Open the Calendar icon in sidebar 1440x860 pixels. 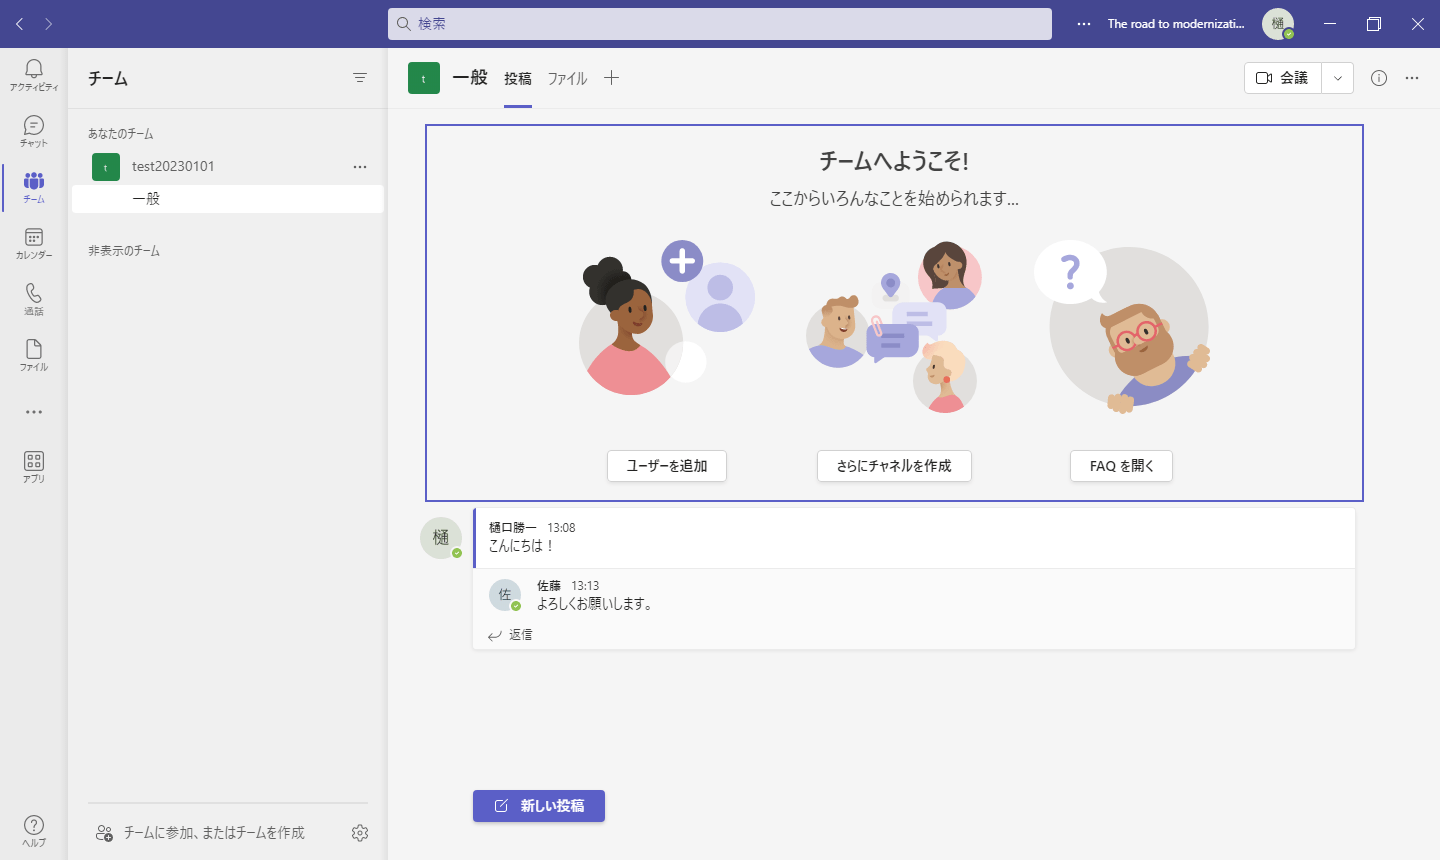pos(34,242)
